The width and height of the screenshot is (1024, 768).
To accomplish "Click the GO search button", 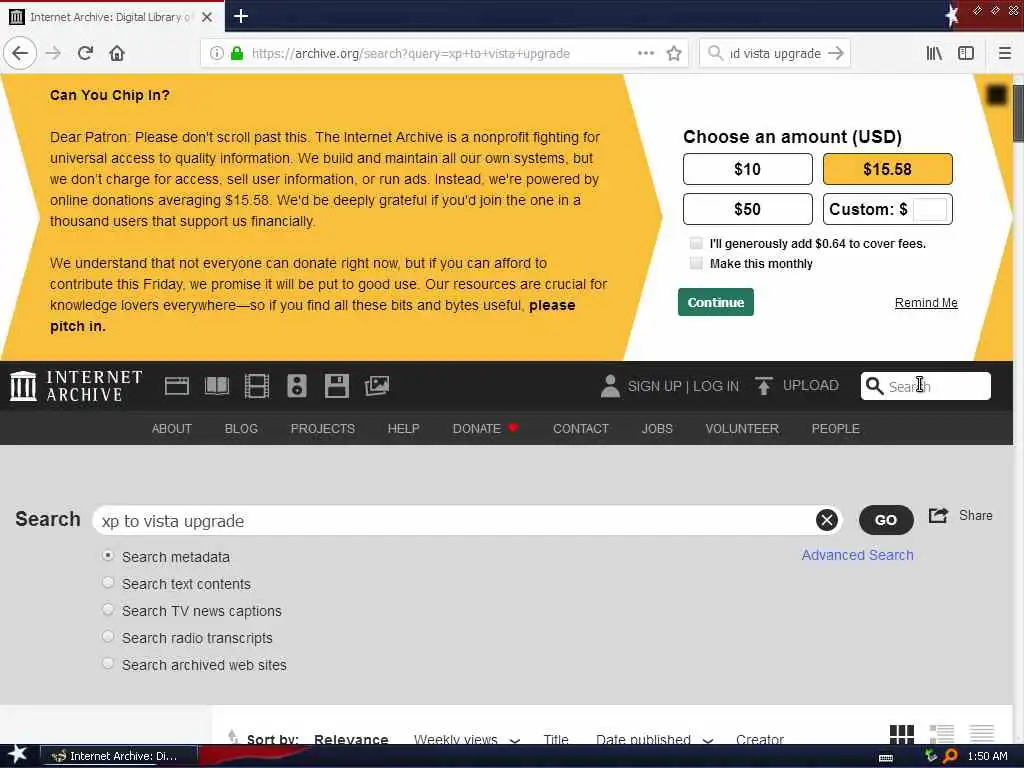I will coord(886,520).
